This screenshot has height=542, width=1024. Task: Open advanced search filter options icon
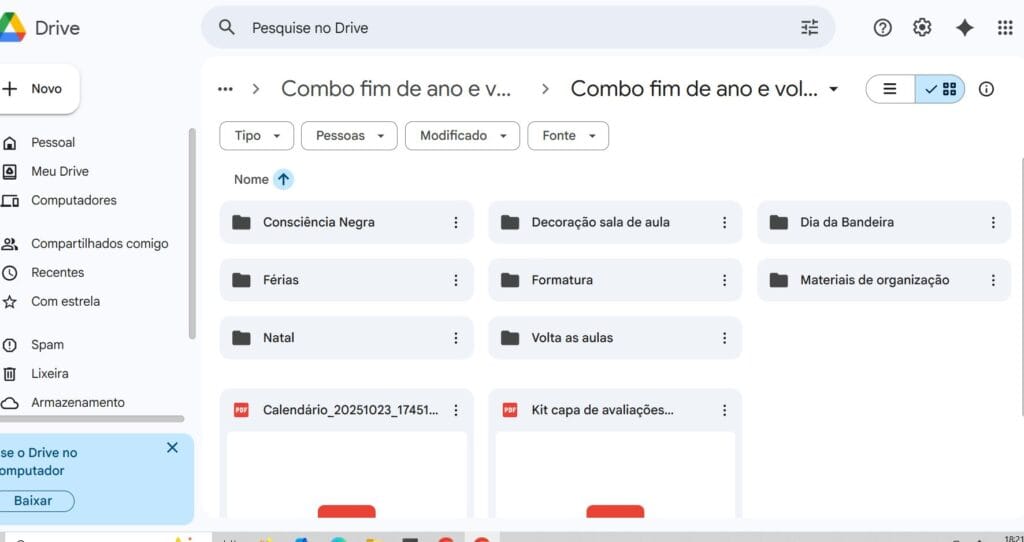809,28
